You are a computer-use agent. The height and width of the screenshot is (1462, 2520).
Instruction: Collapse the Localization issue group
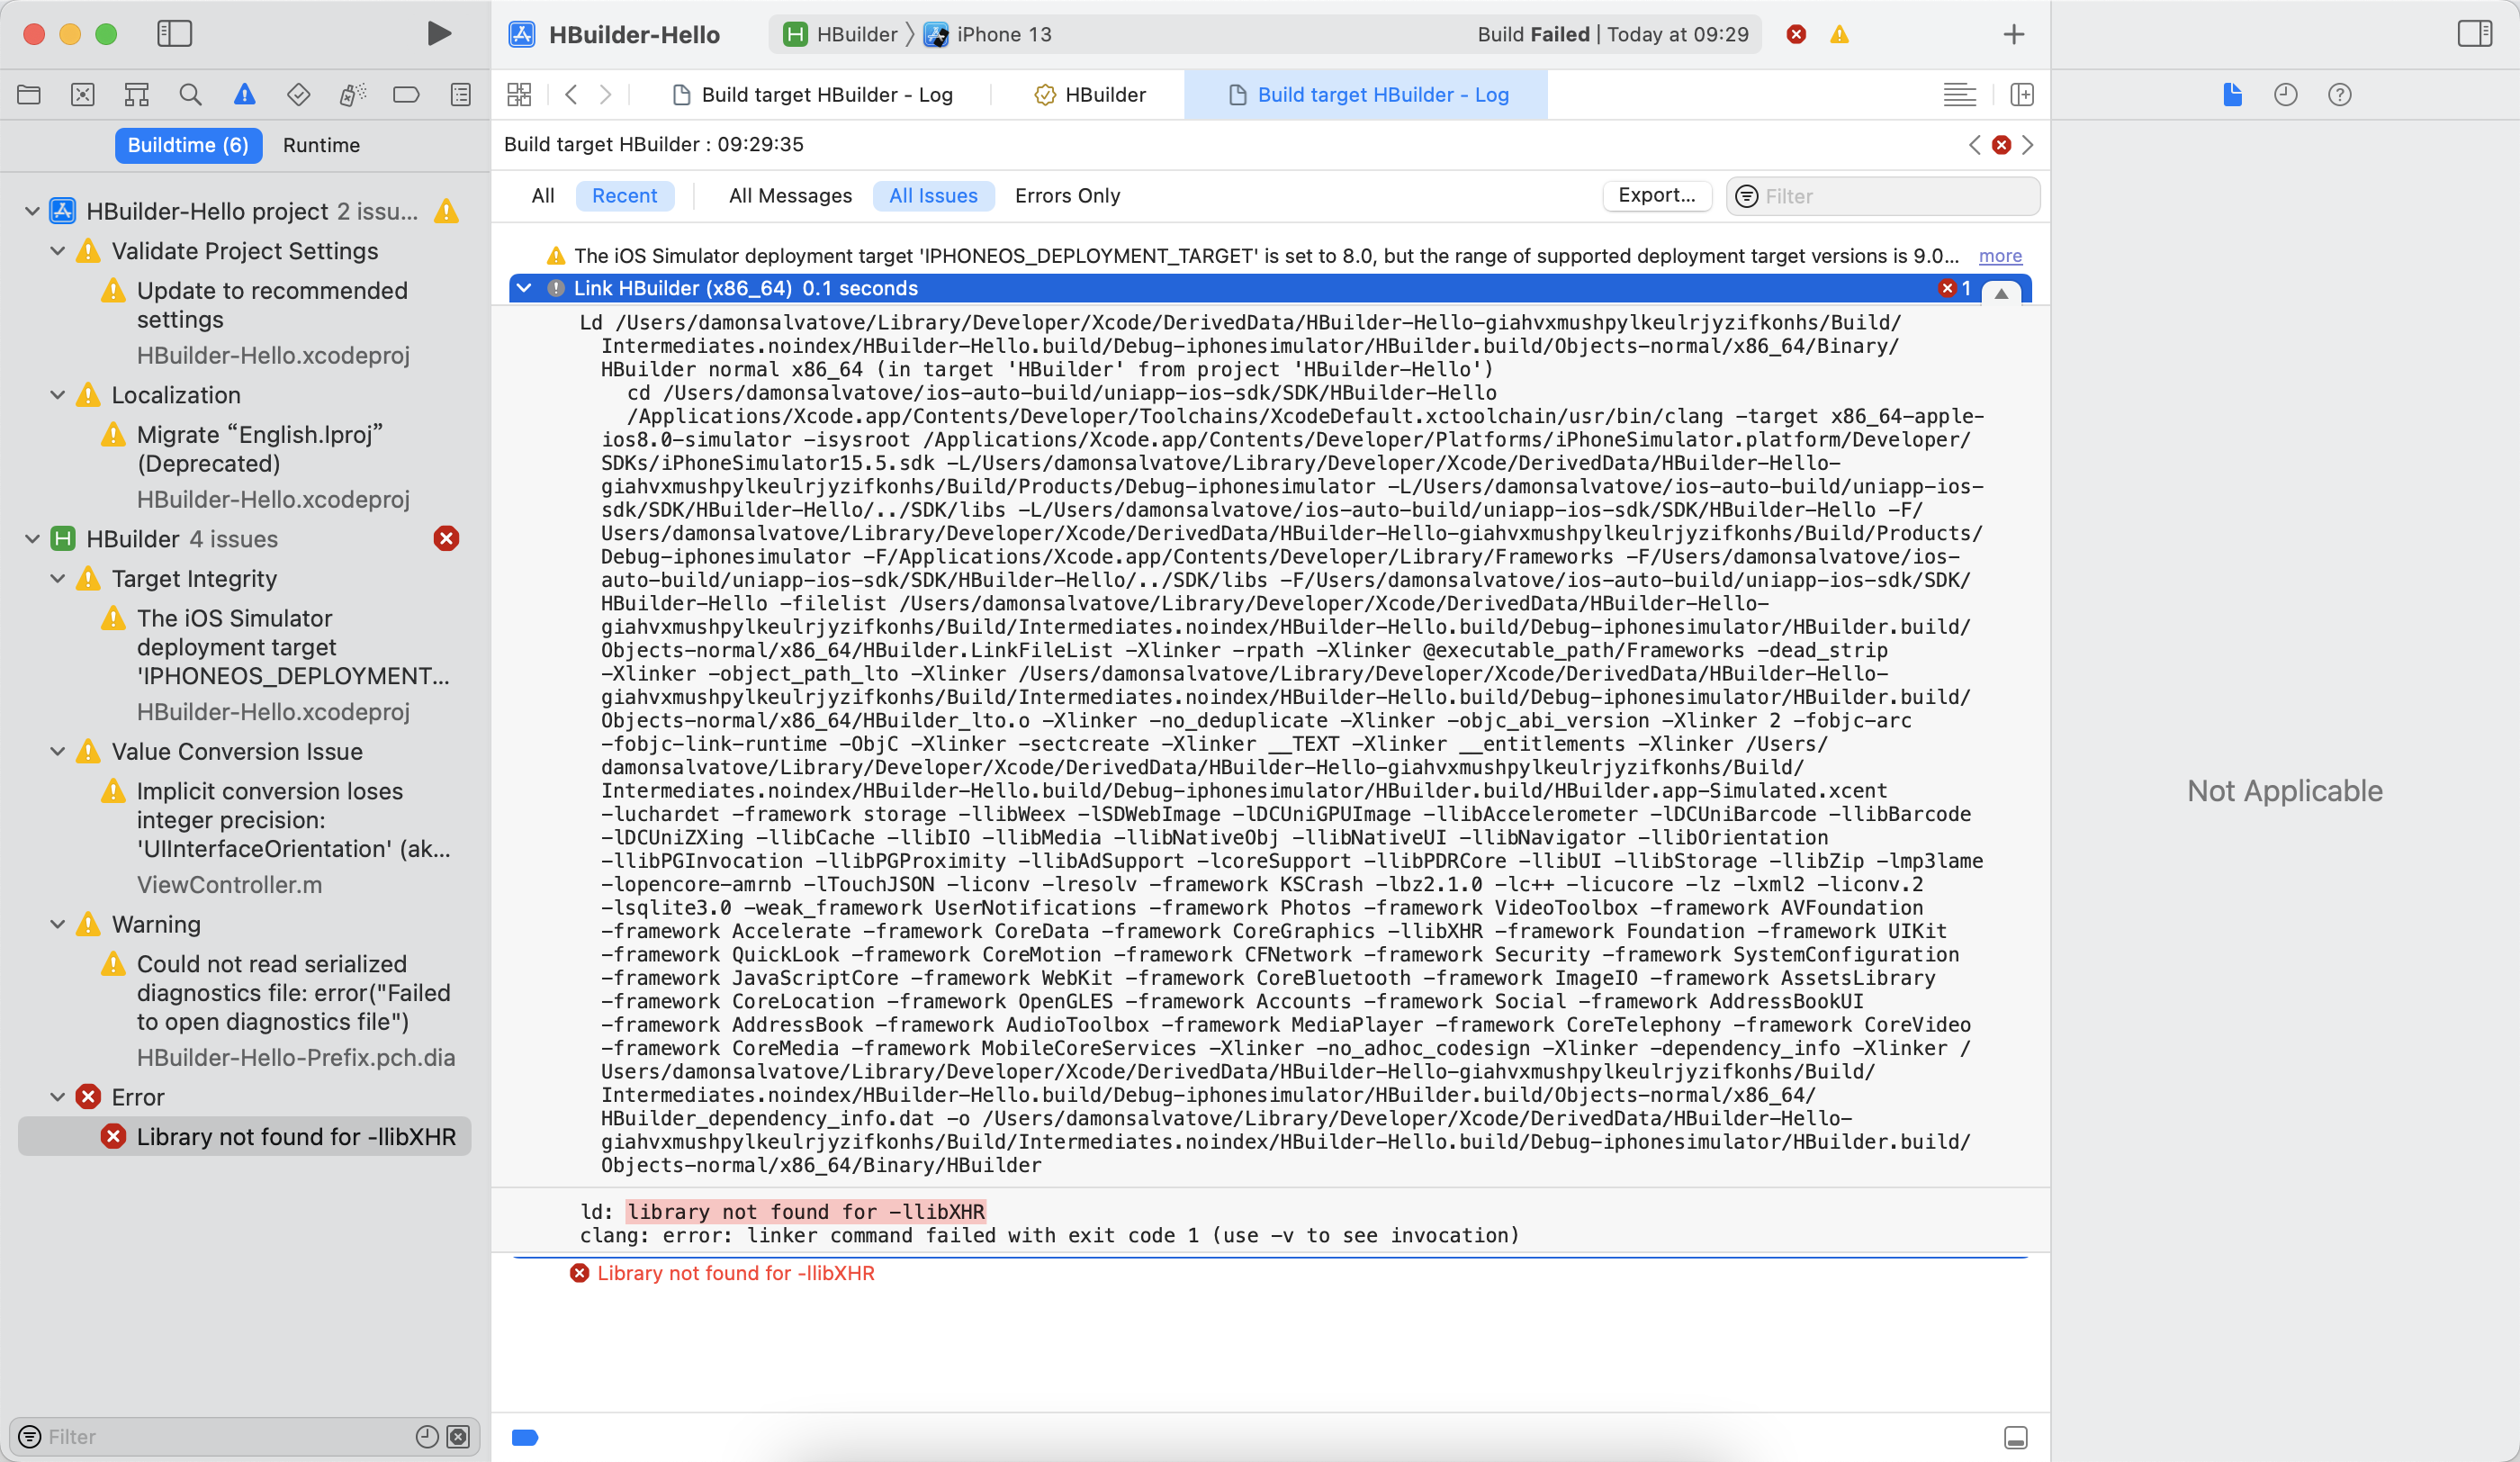click(58, 395)
